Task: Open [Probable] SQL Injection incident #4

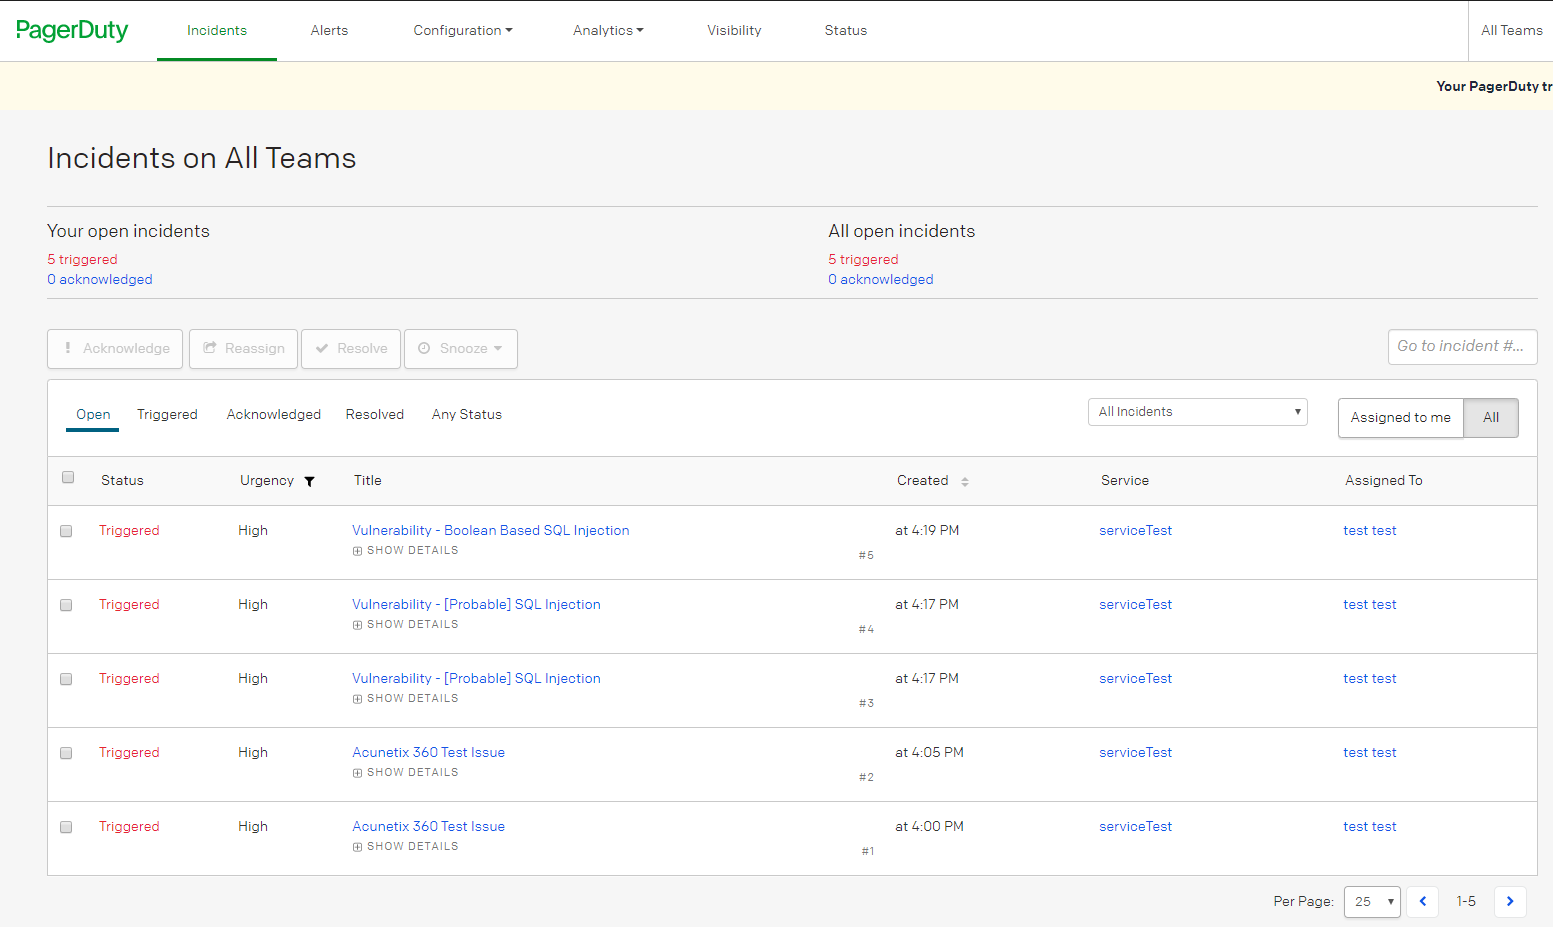Action: point(476,605)
